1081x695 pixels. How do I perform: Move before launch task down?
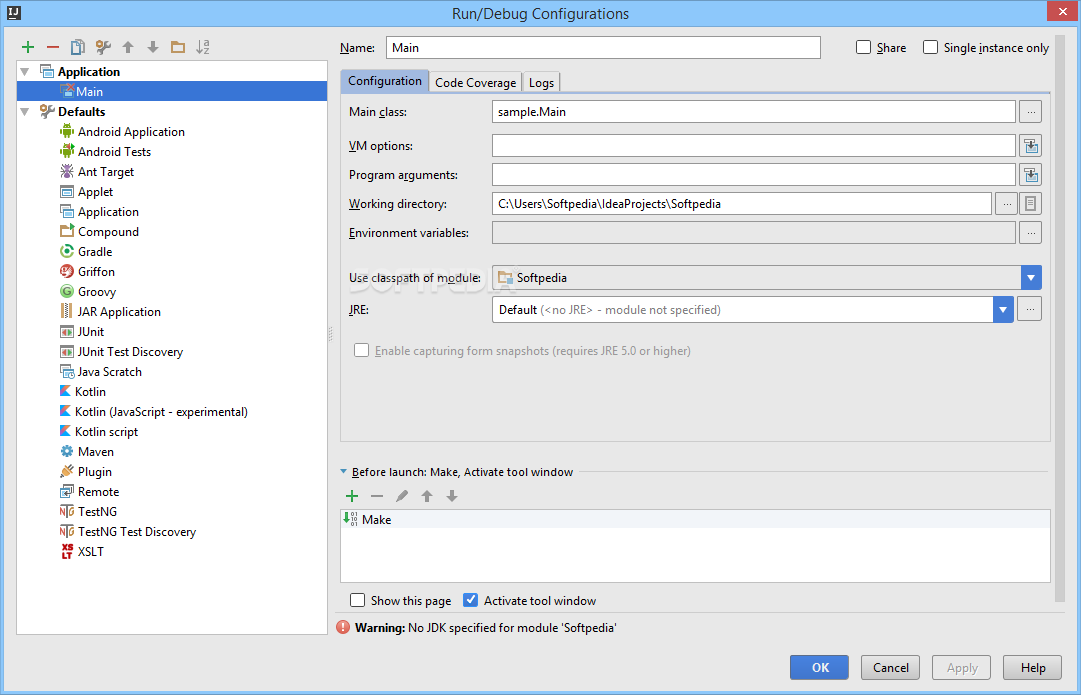[x=452, y=496]
